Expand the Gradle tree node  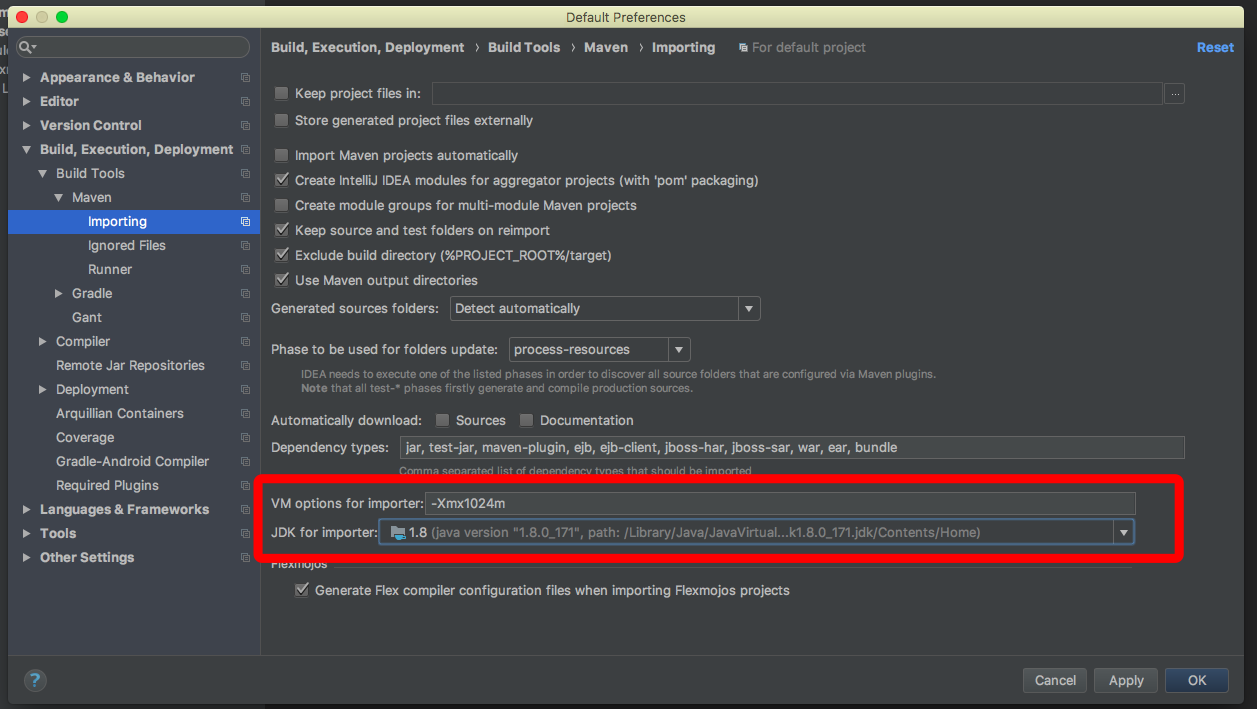coord(59,294)
